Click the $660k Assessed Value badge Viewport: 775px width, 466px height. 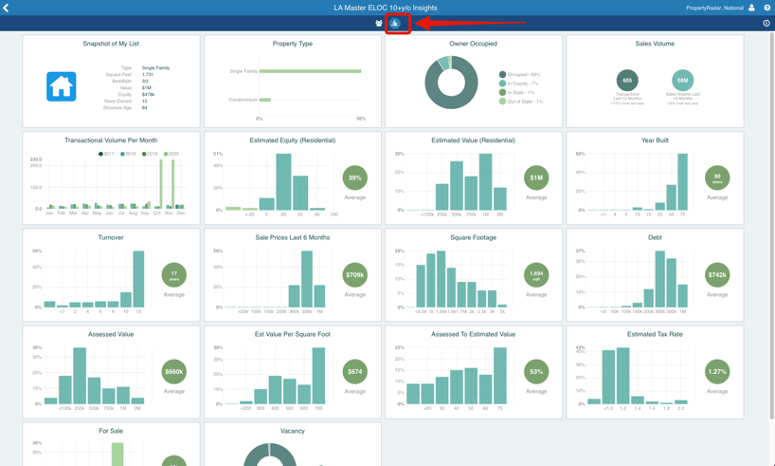[174, 372]
